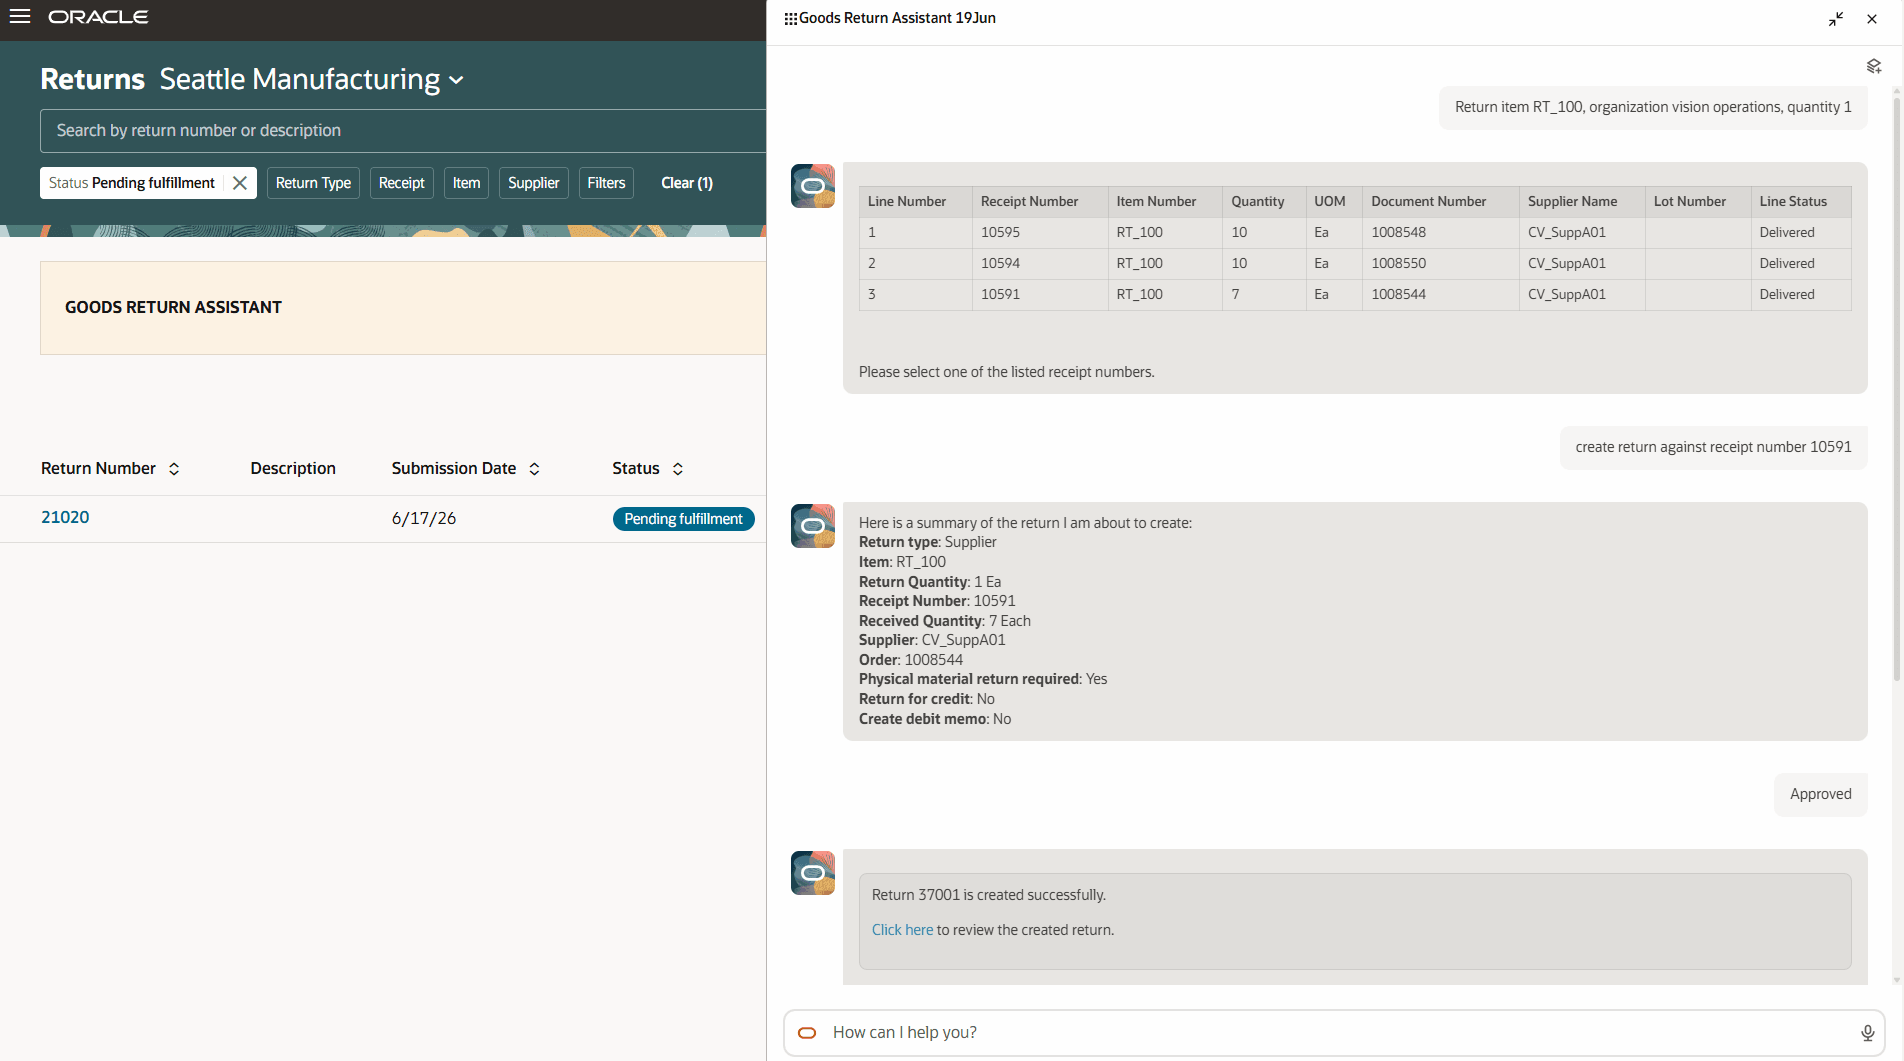Screen dimensions: 1904x1061
Task: Click the Approved message bubble
Action: pyautogui.click(x=1820, y=795)
